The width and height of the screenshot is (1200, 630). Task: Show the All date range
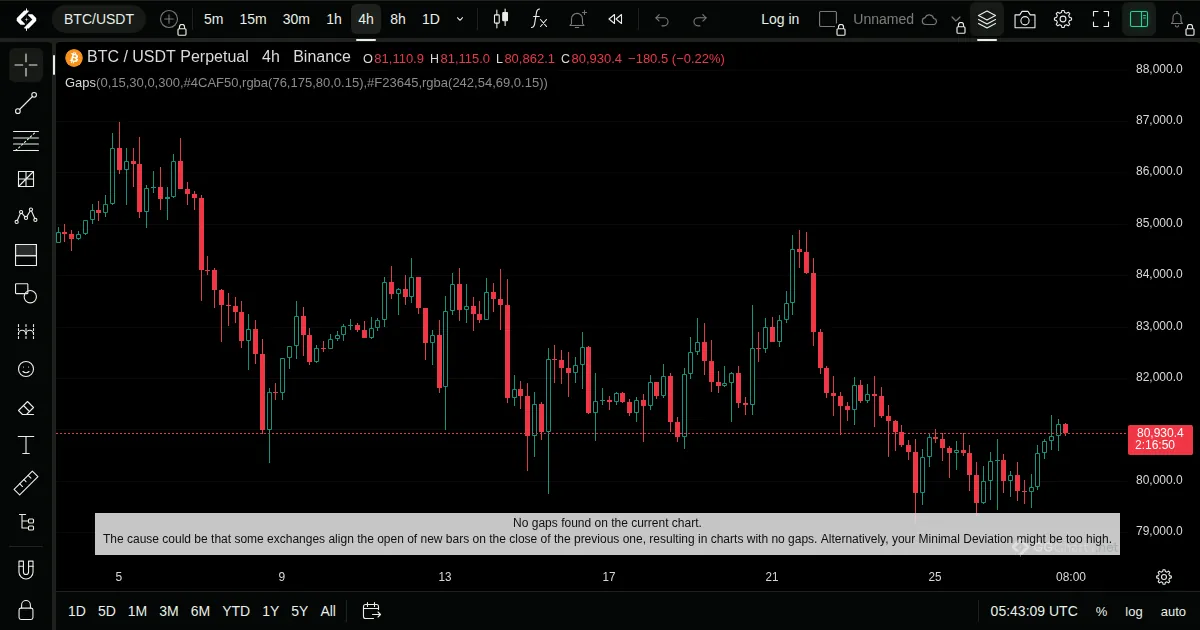(x=328, y=611)
